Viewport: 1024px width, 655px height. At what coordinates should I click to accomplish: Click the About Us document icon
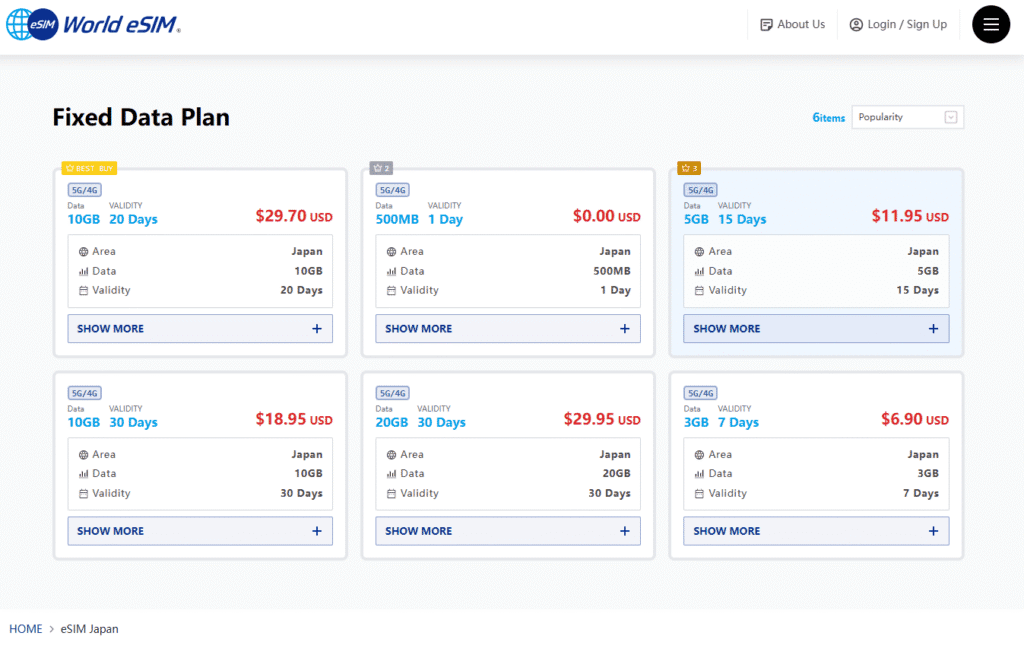coord(766,25)
